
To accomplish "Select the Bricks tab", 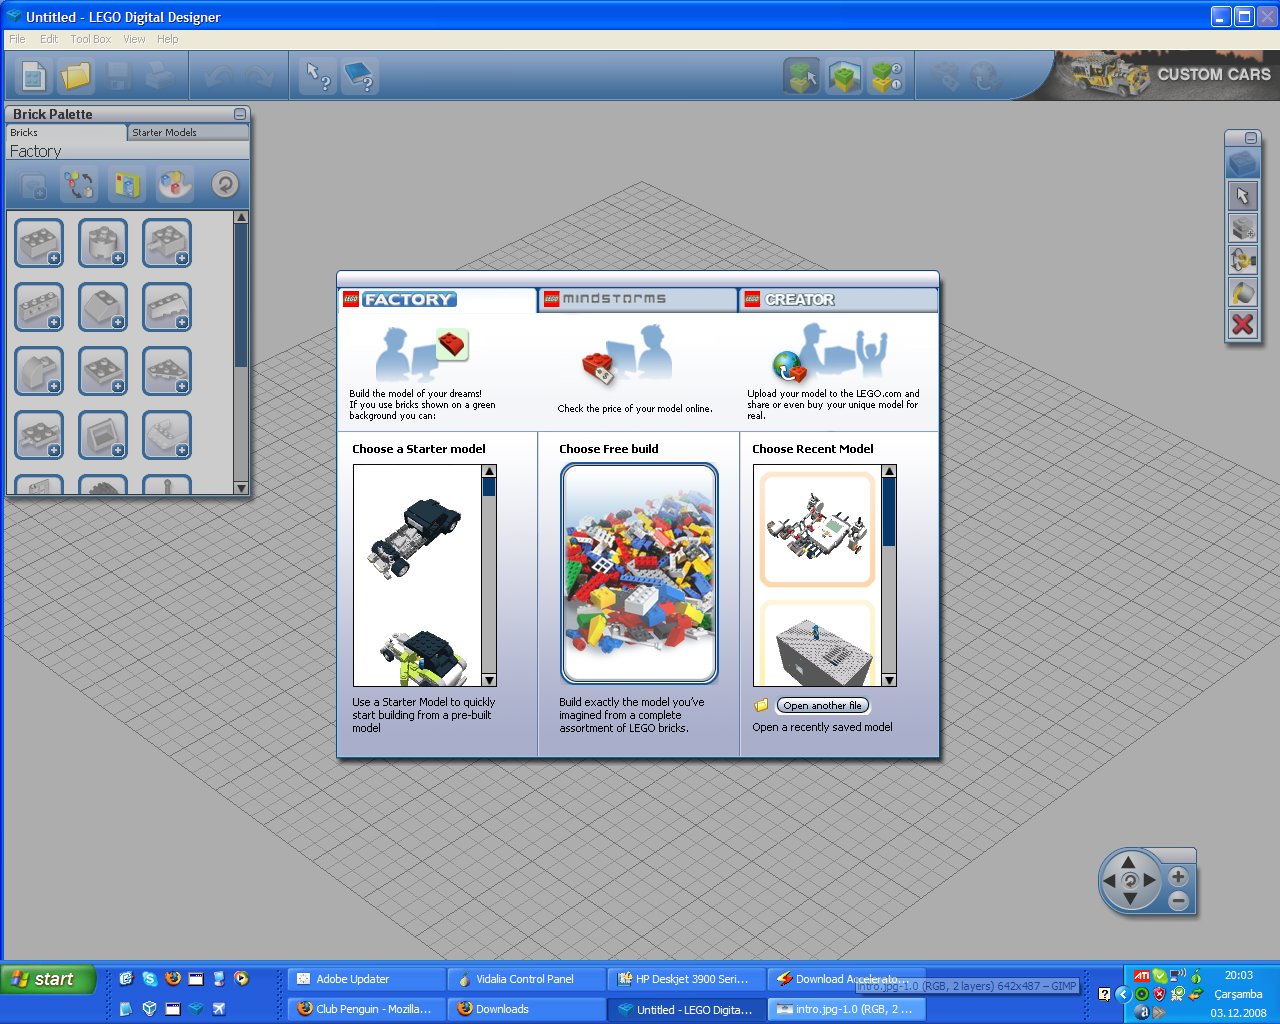I will tap(66, 132).
